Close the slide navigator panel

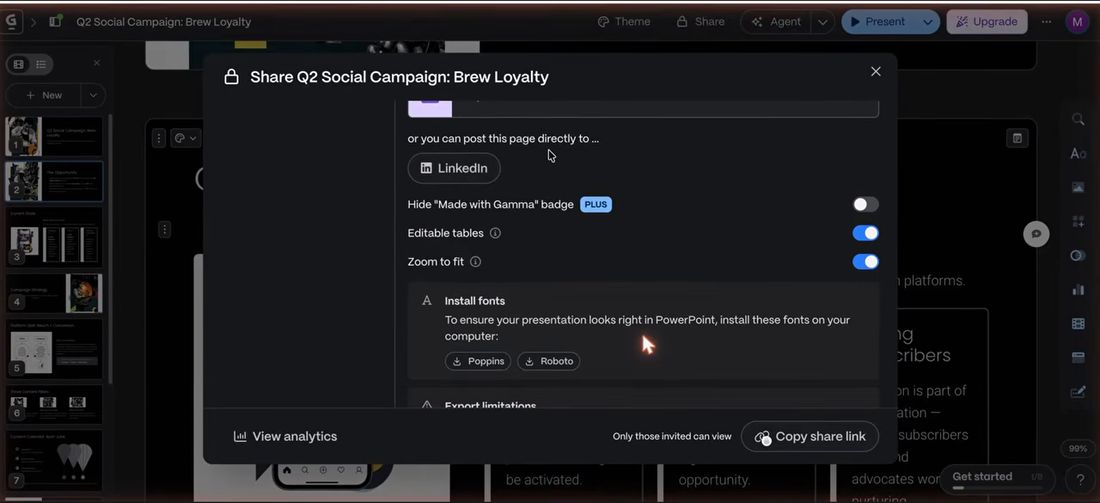(x=97, y=63)
